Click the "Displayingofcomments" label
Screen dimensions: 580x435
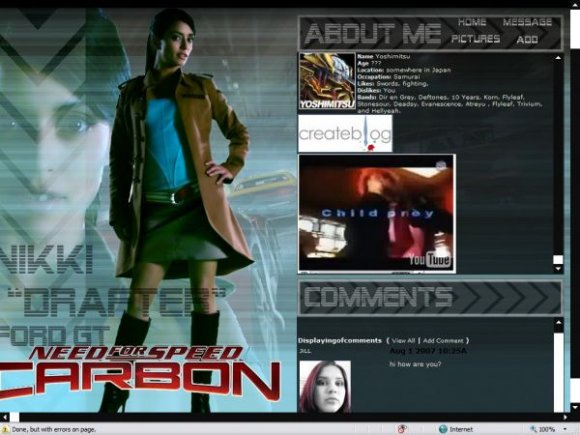pos(340,341)
